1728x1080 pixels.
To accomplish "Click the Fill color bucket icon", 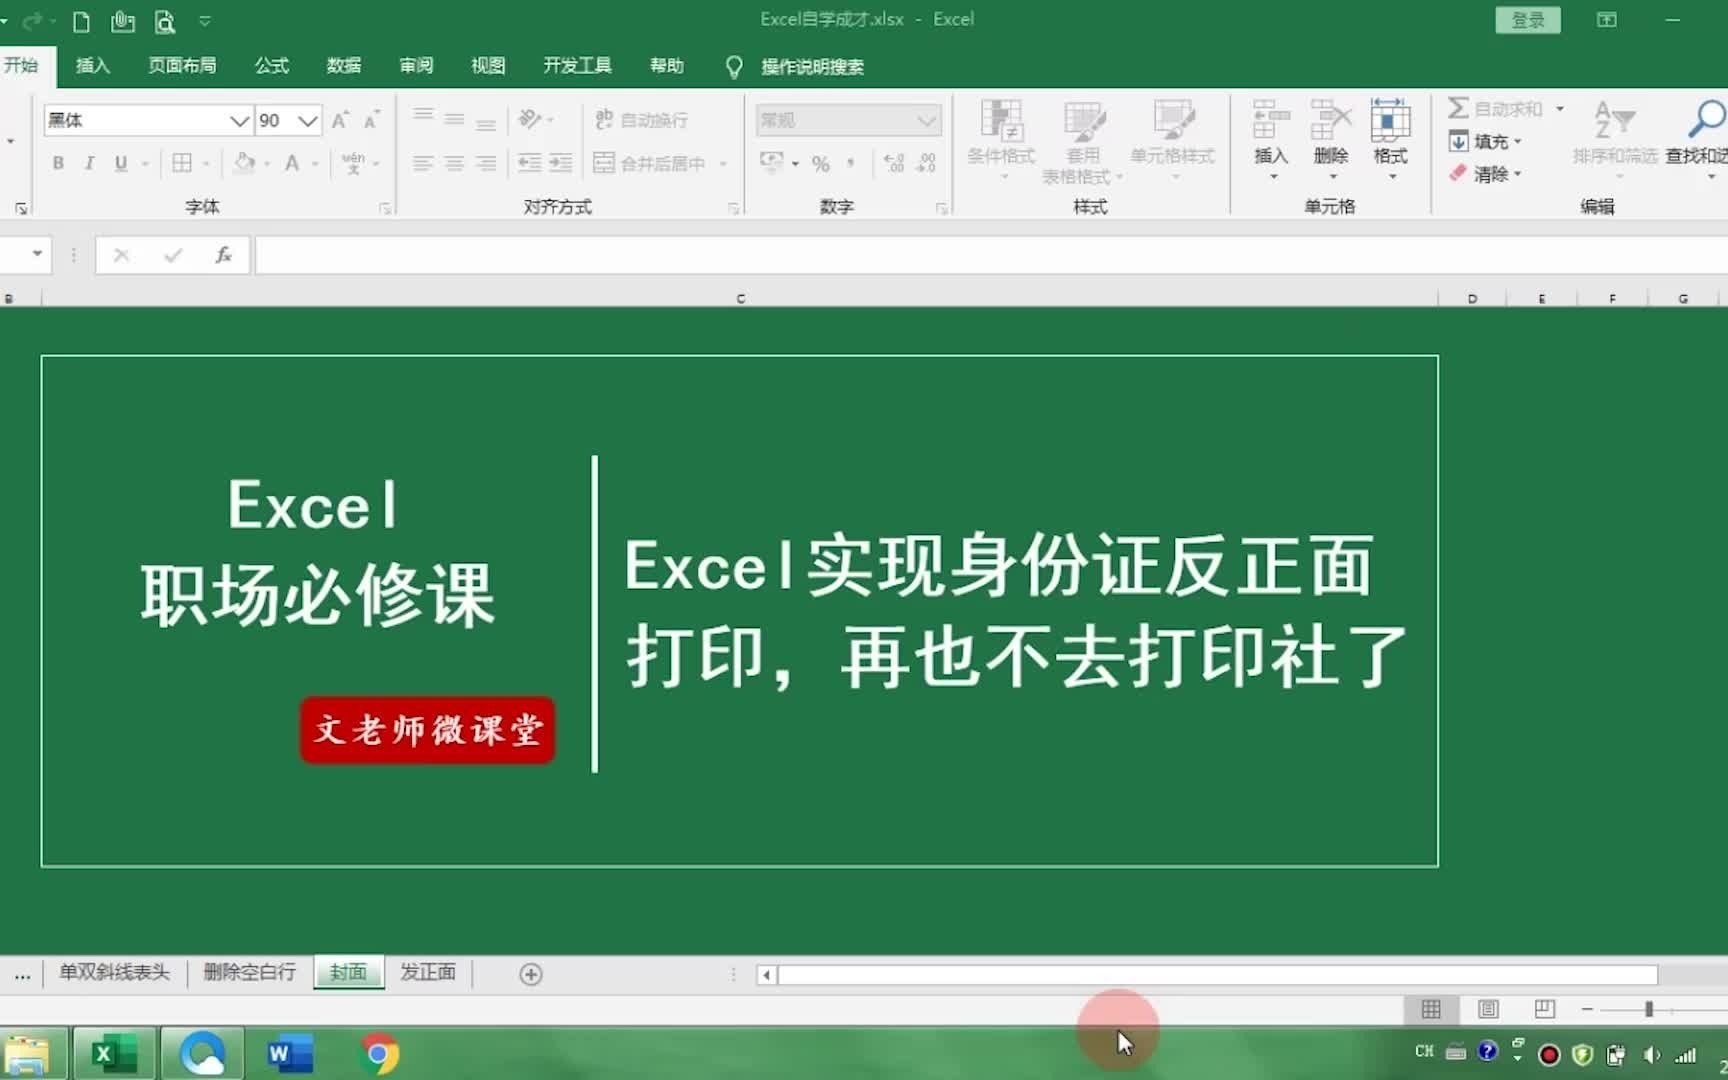I will (x=244, y=163).
